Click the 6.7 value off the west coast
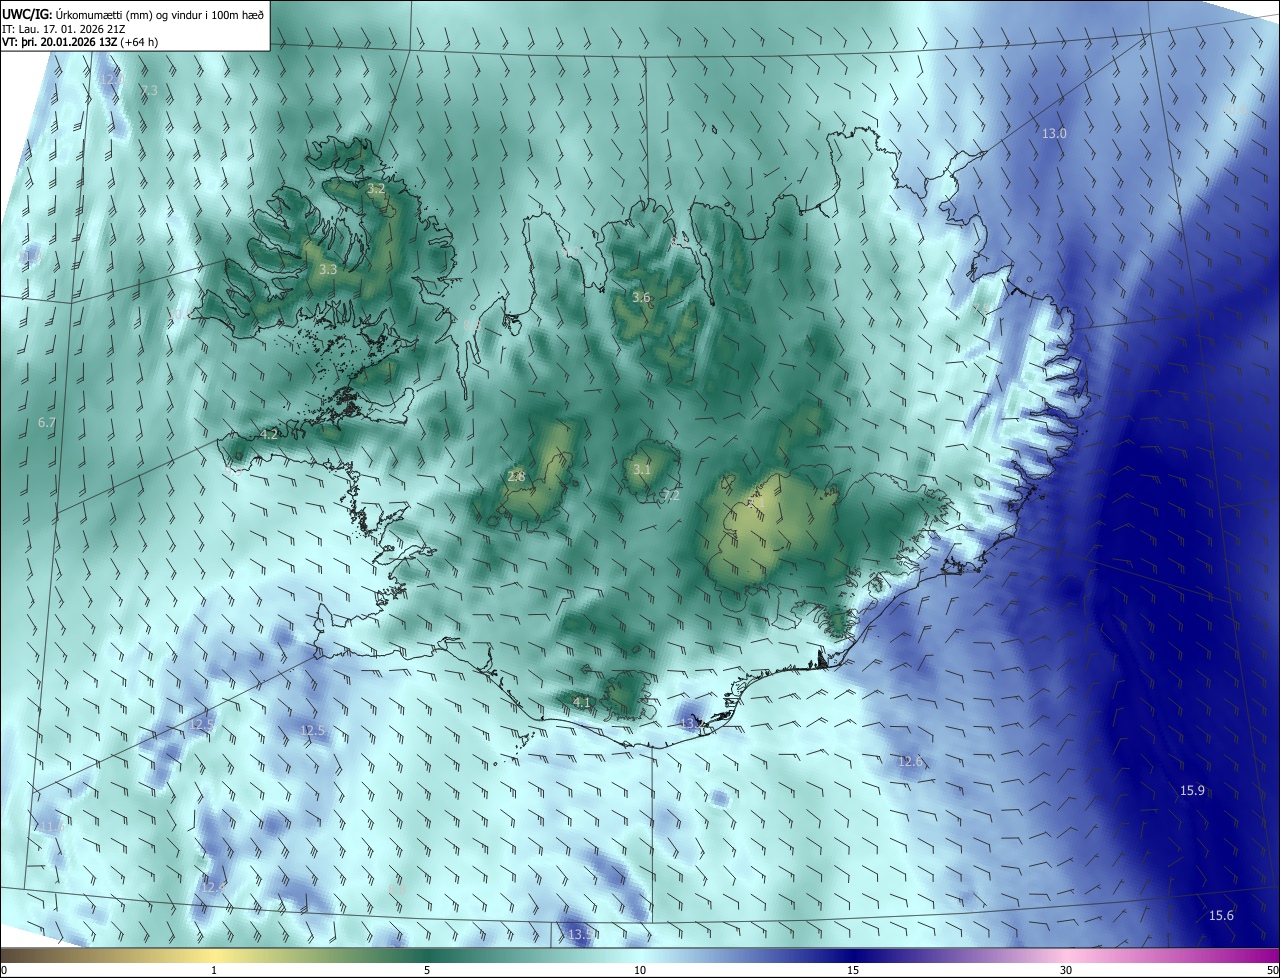Image resolution: width=1280 pixels, height=978 pixels. [x=46, y=422]
